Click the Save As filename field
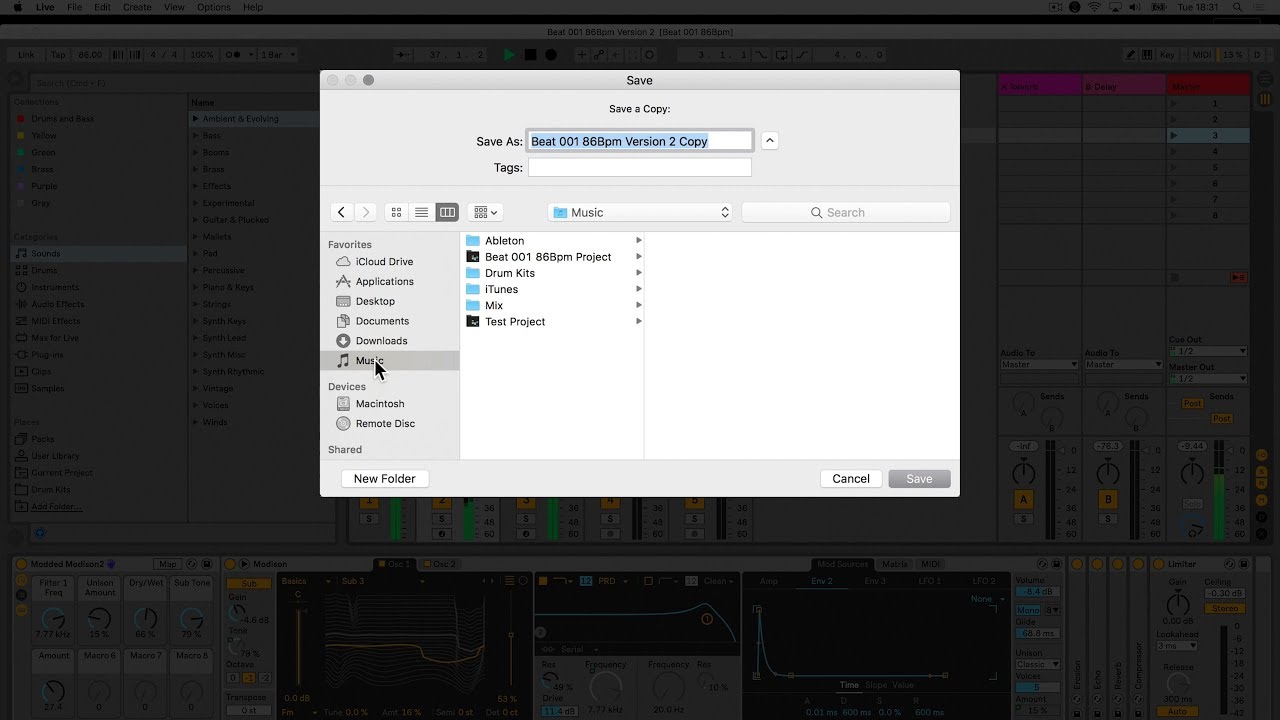This screenshot has height=720, width=1280. [x=640, y=141]
